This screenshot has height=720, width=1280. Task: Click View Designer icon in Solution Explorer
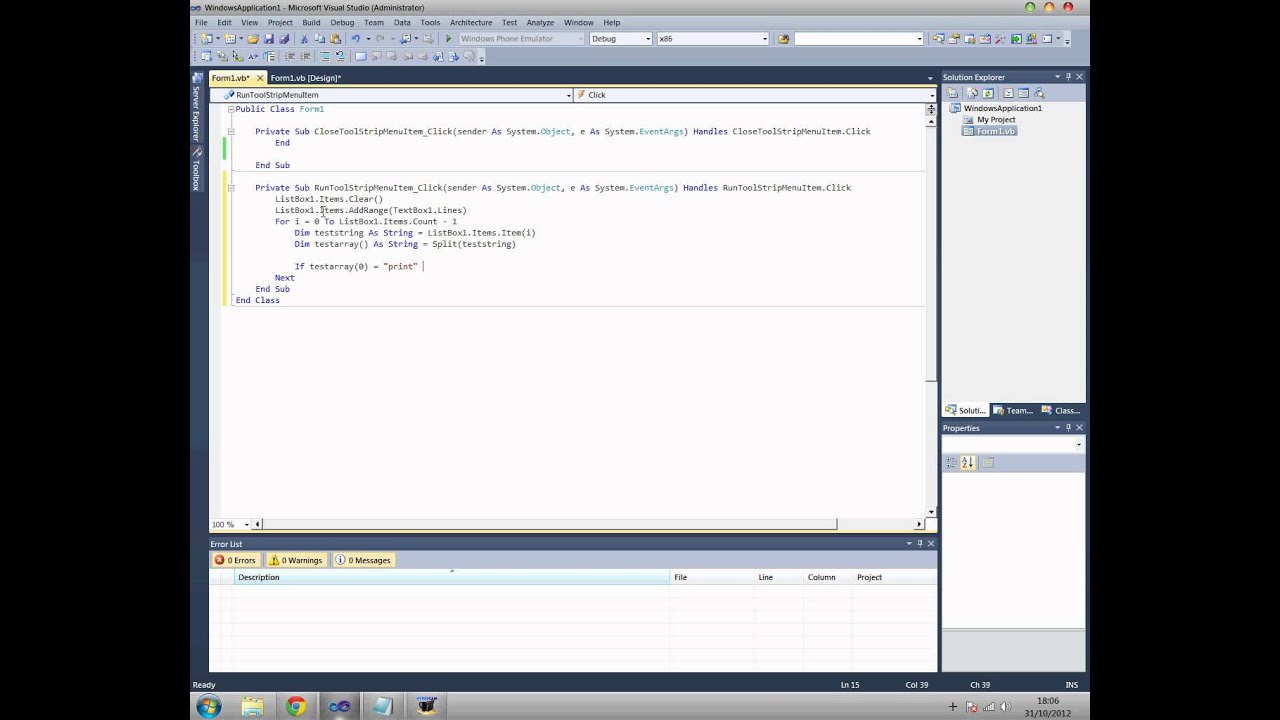[1024, 93]
